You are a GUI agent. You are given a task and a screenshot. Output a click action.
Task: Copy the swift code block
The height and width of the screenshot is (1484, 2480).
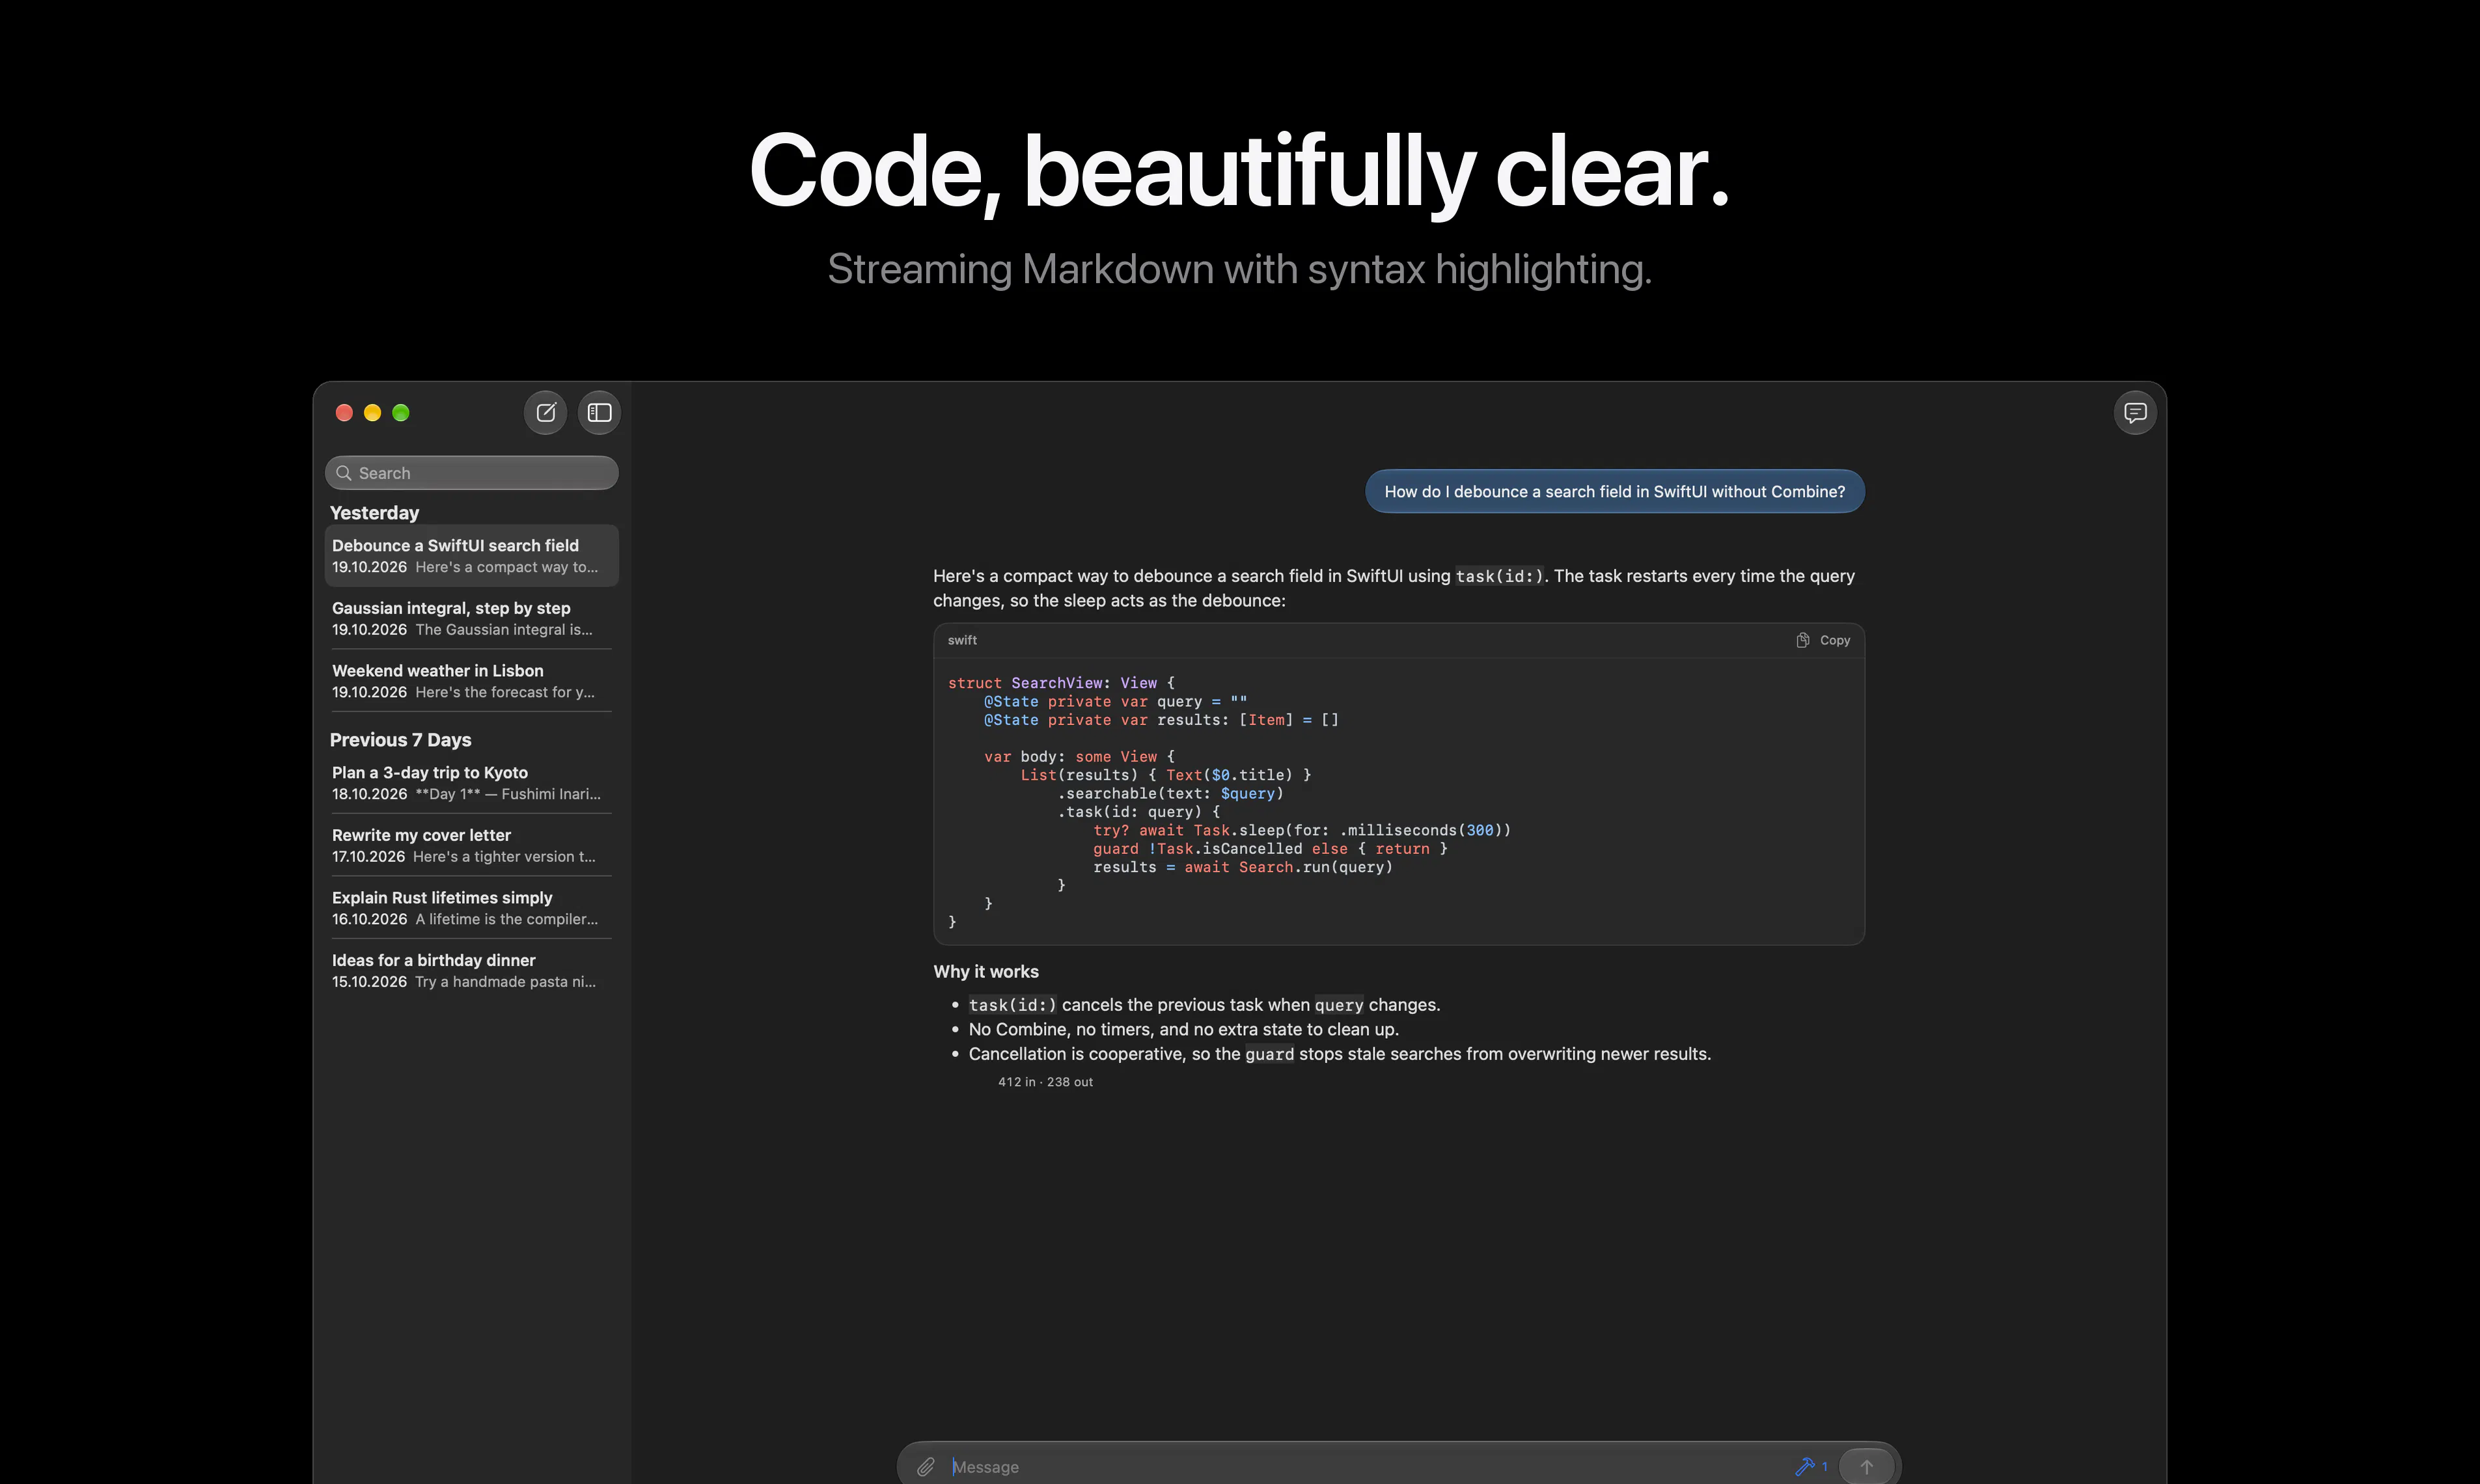coord(1823,640)
